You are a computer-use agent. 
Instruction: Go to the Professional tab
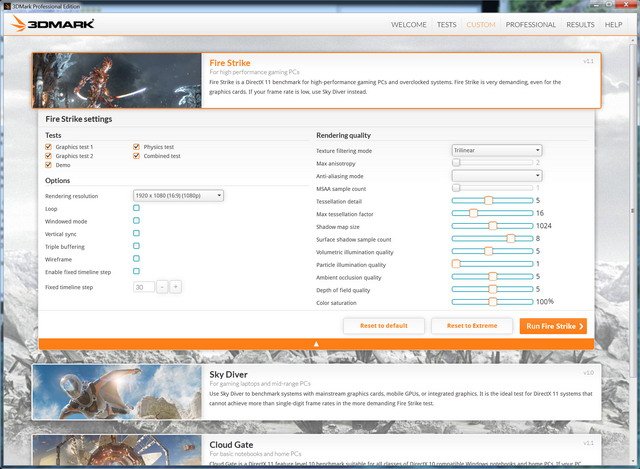click(x=531, y=24)
